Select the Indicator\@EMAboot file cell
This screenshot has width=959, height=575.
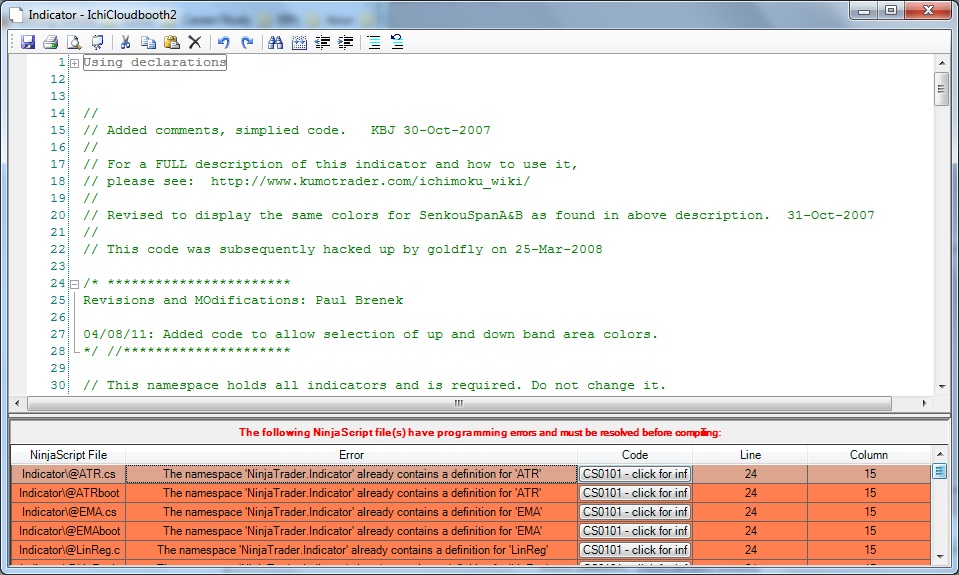pos(68,531)
